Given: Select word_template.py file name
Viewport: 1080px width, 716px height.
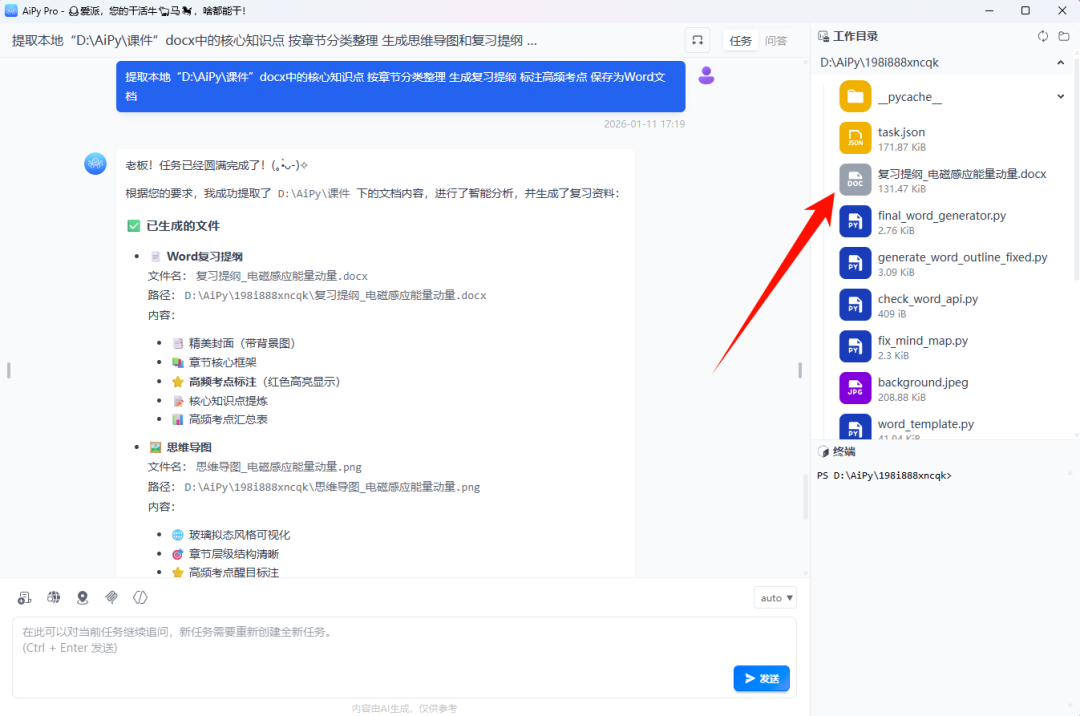Looking at the screenshot, I should pos(926,424).
